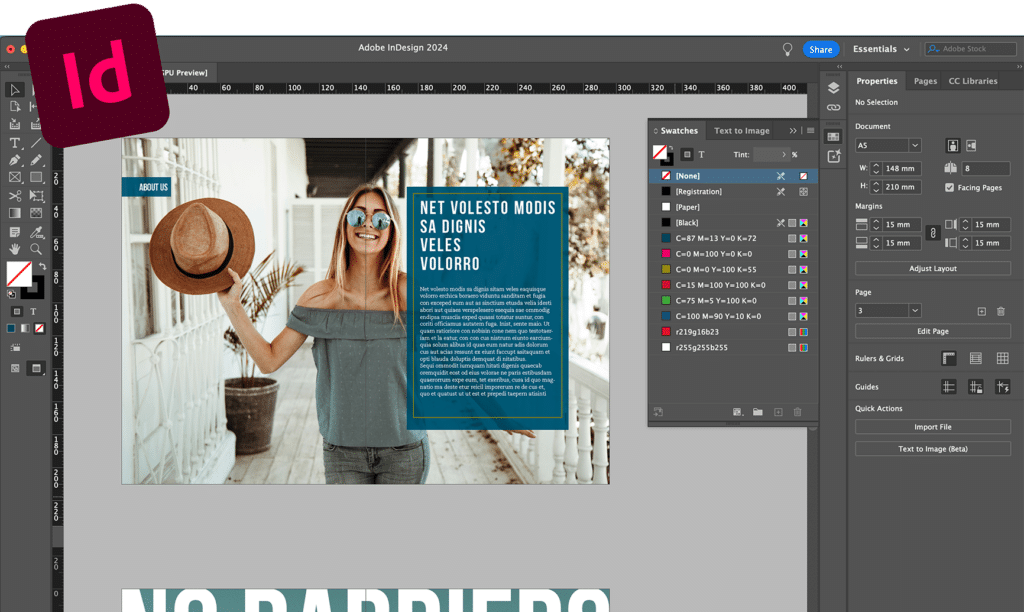This screenshot has height=612, width=1024.
Task: Select the Type tool
Action: pyautogui.click(x=14, y=142)
